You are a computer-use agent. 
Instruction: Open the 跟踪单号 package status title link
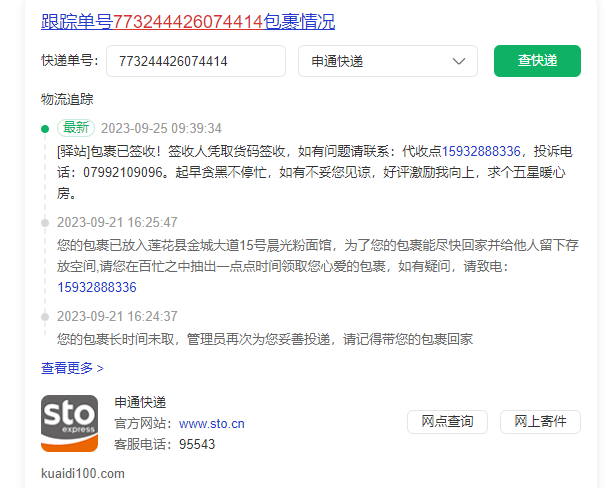click(188, 21)
